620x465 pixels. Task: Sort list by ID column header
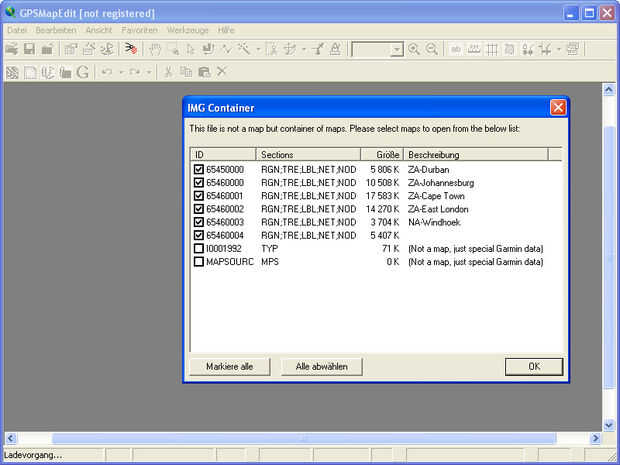point(223,154)
